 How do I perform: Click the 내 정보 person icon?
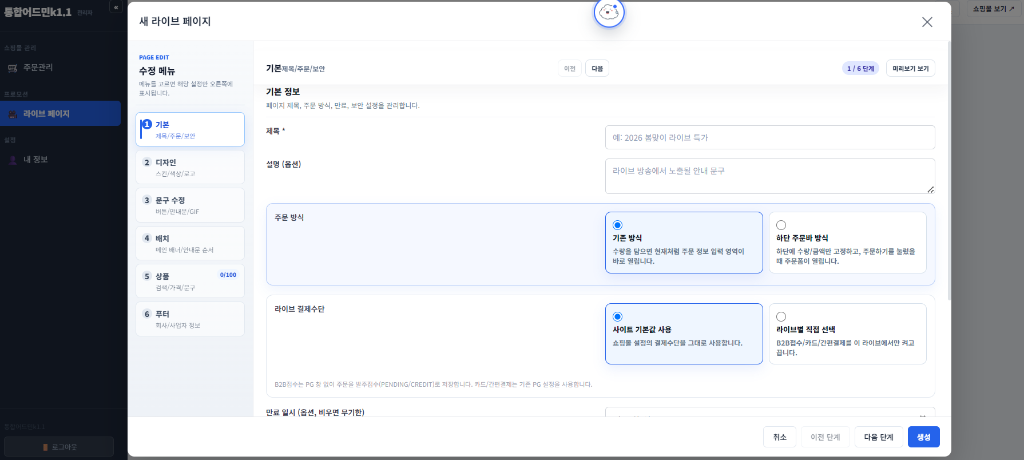(12, 159)
